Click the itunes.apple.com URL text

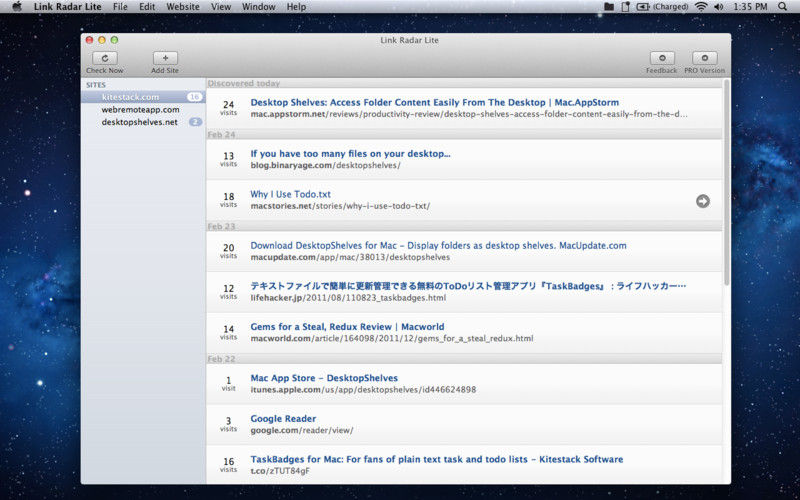[x=363, y=390]
